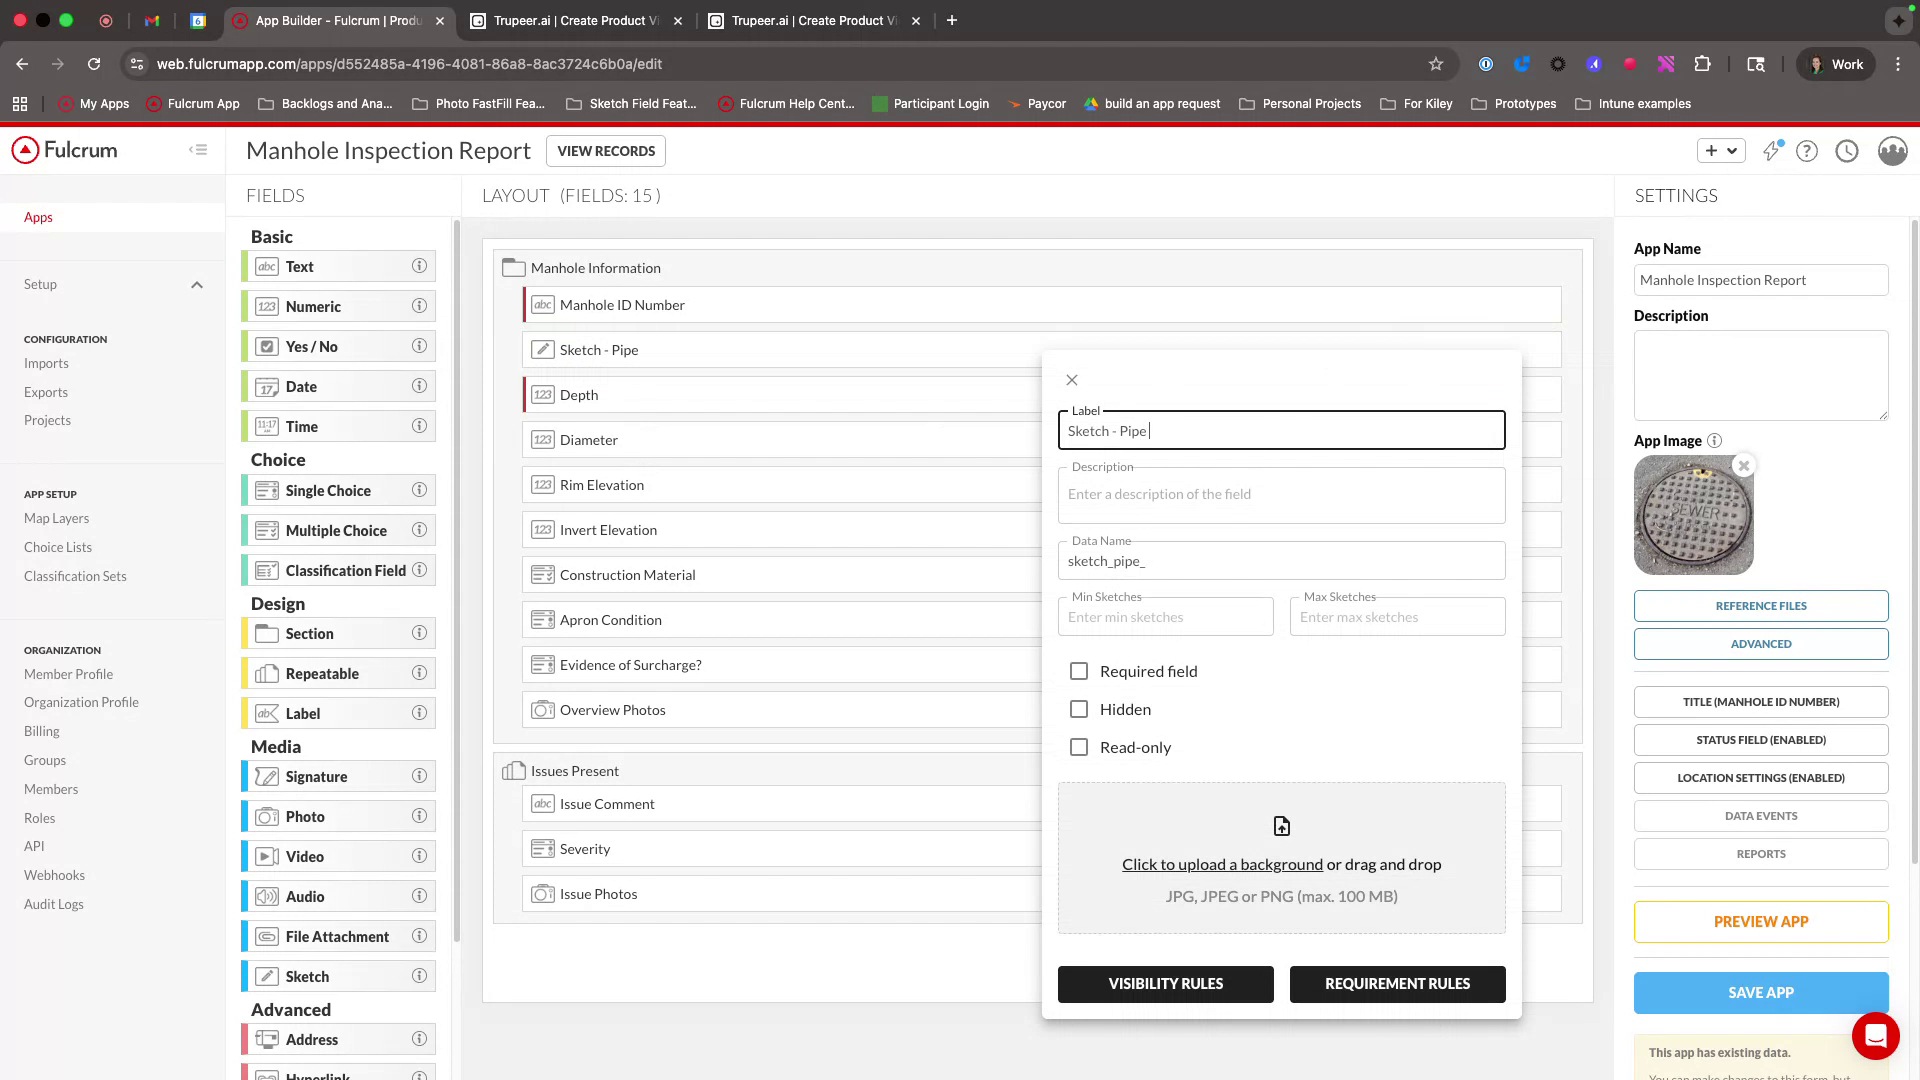This screenshot has width=1920, height=1080.
Task: Select the Numeric field icon
Action: click(266, 306)
